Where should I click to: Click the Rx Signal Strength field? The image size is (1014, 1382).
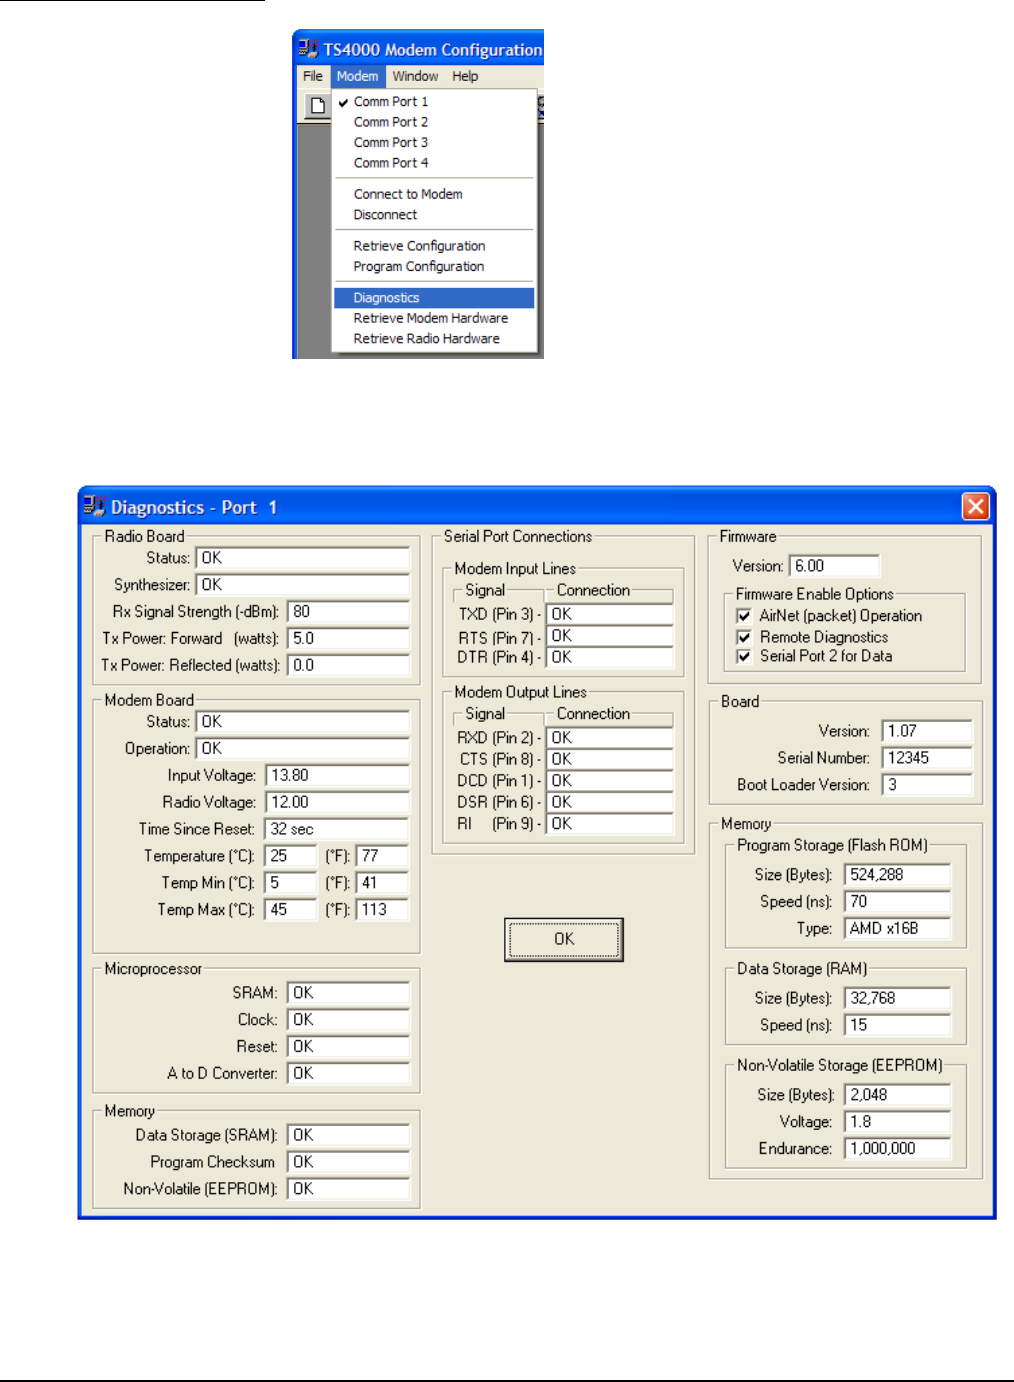point(349,612)
